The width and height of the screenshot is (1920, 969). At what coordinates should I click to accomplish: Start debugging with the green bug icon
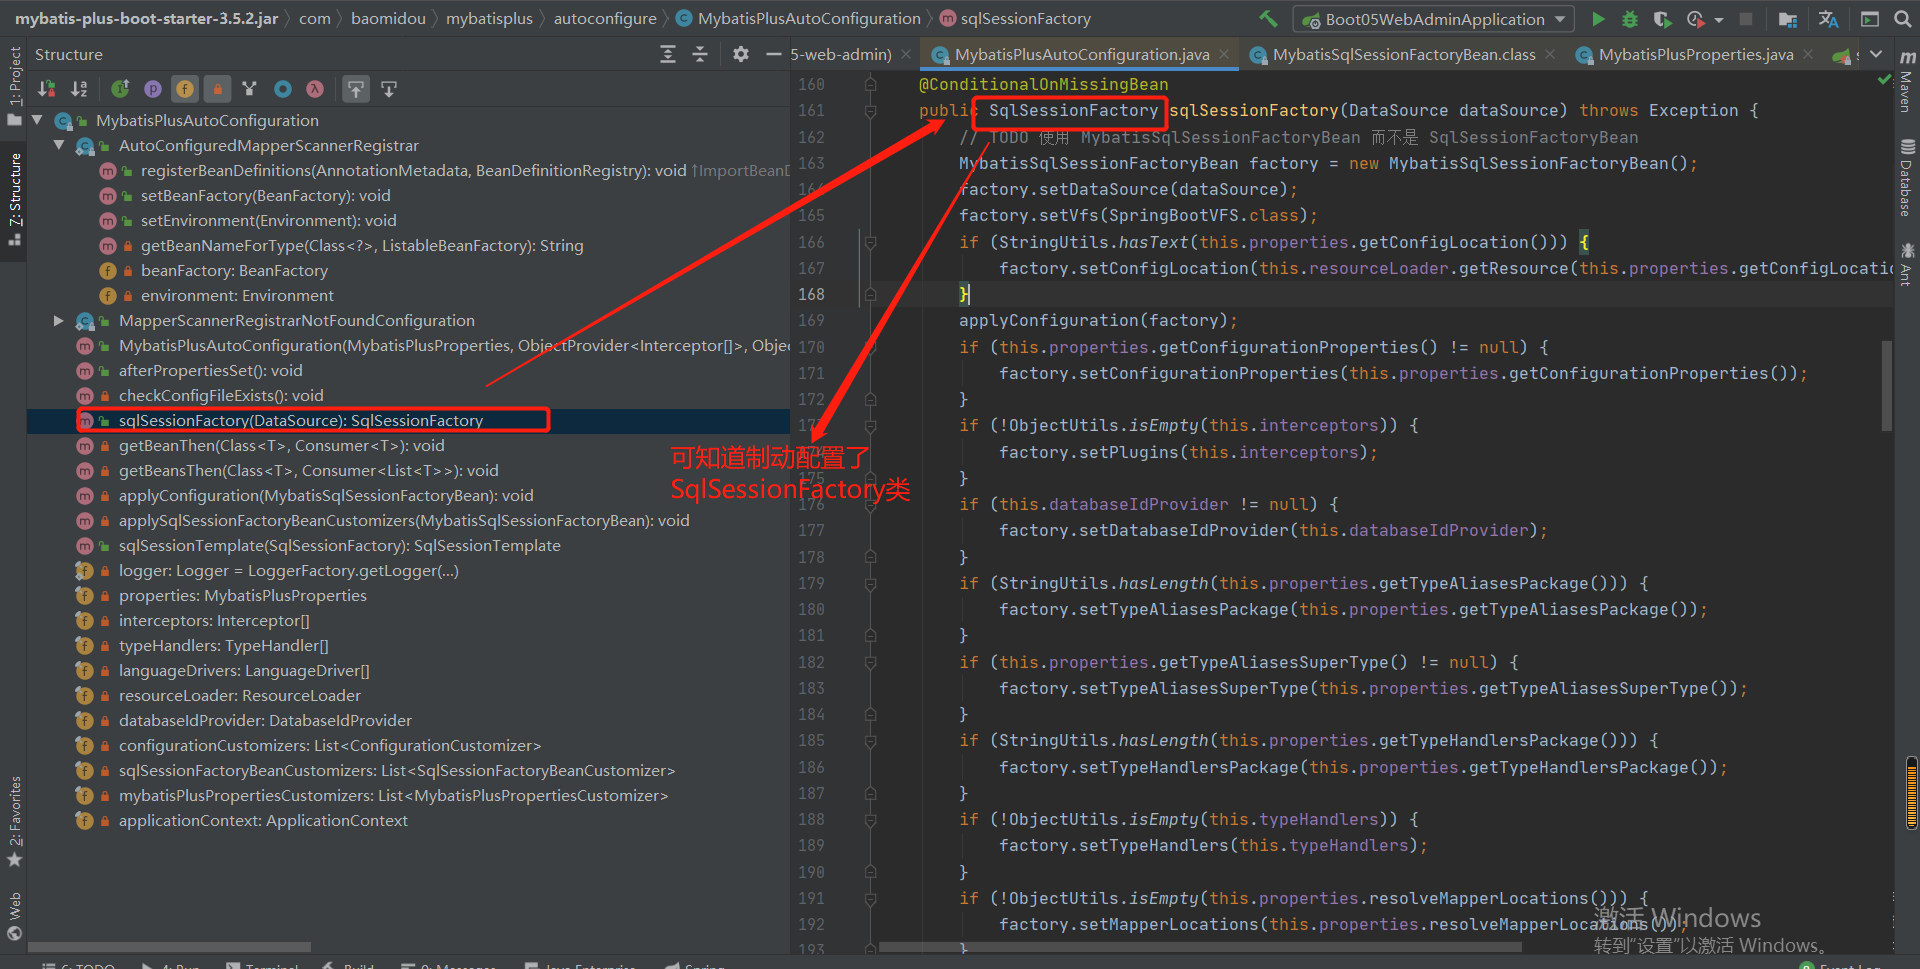click(1630, 19)
